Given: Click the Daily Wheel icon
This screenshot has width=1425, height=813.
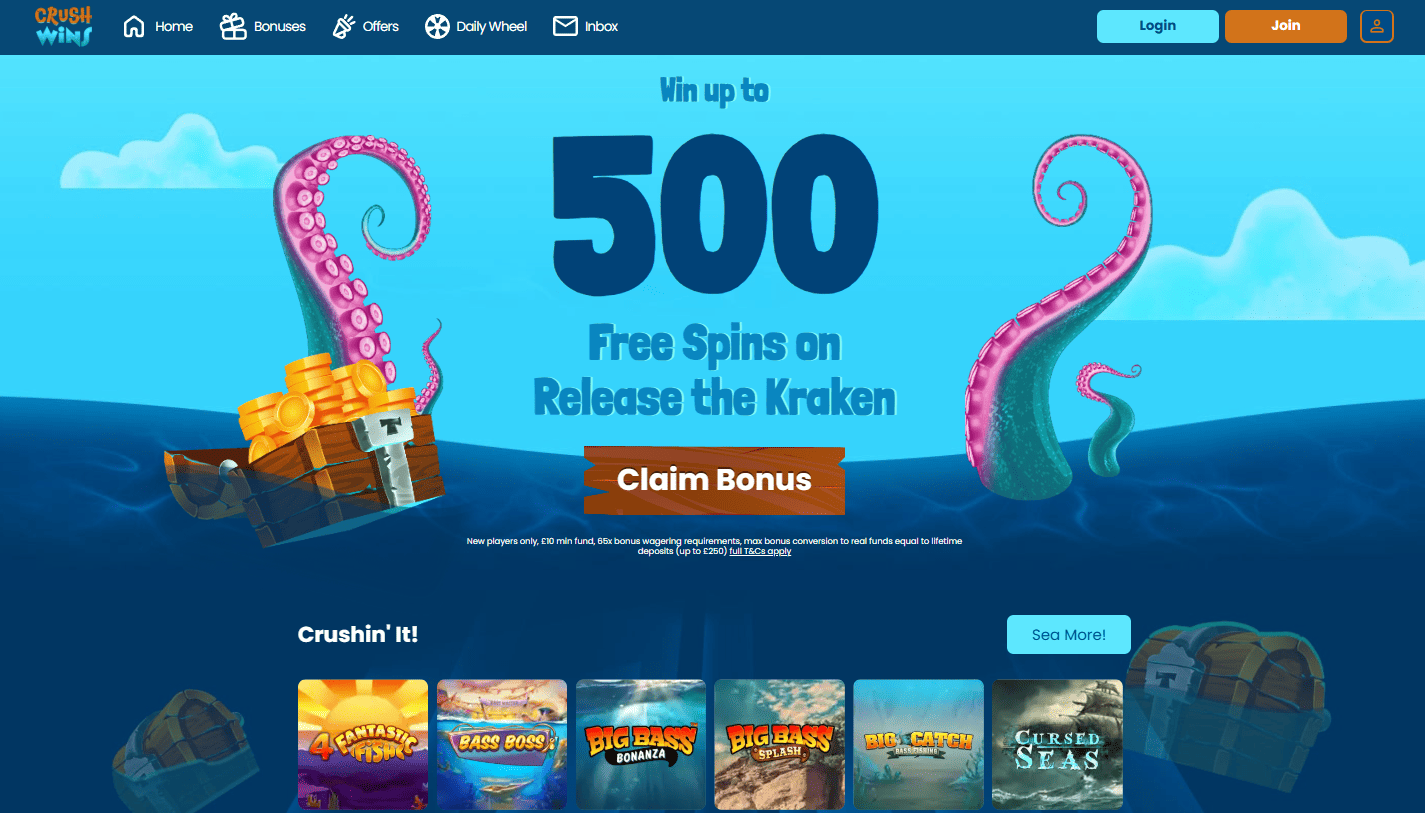Looking at the screenshot, I should [437, 26].
